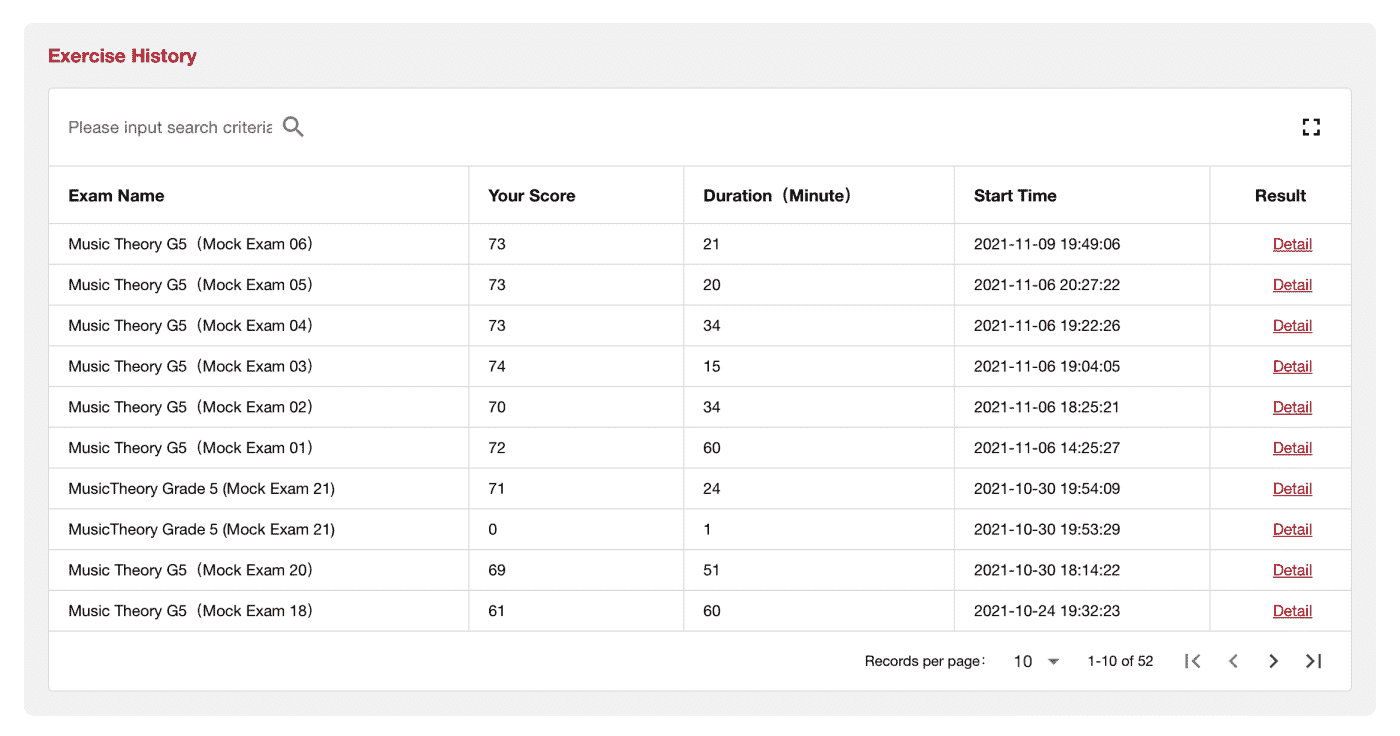Jump to the last page
This screenshot has height=736, width=1400.
pyautogui.click(x=1314, y=661)
